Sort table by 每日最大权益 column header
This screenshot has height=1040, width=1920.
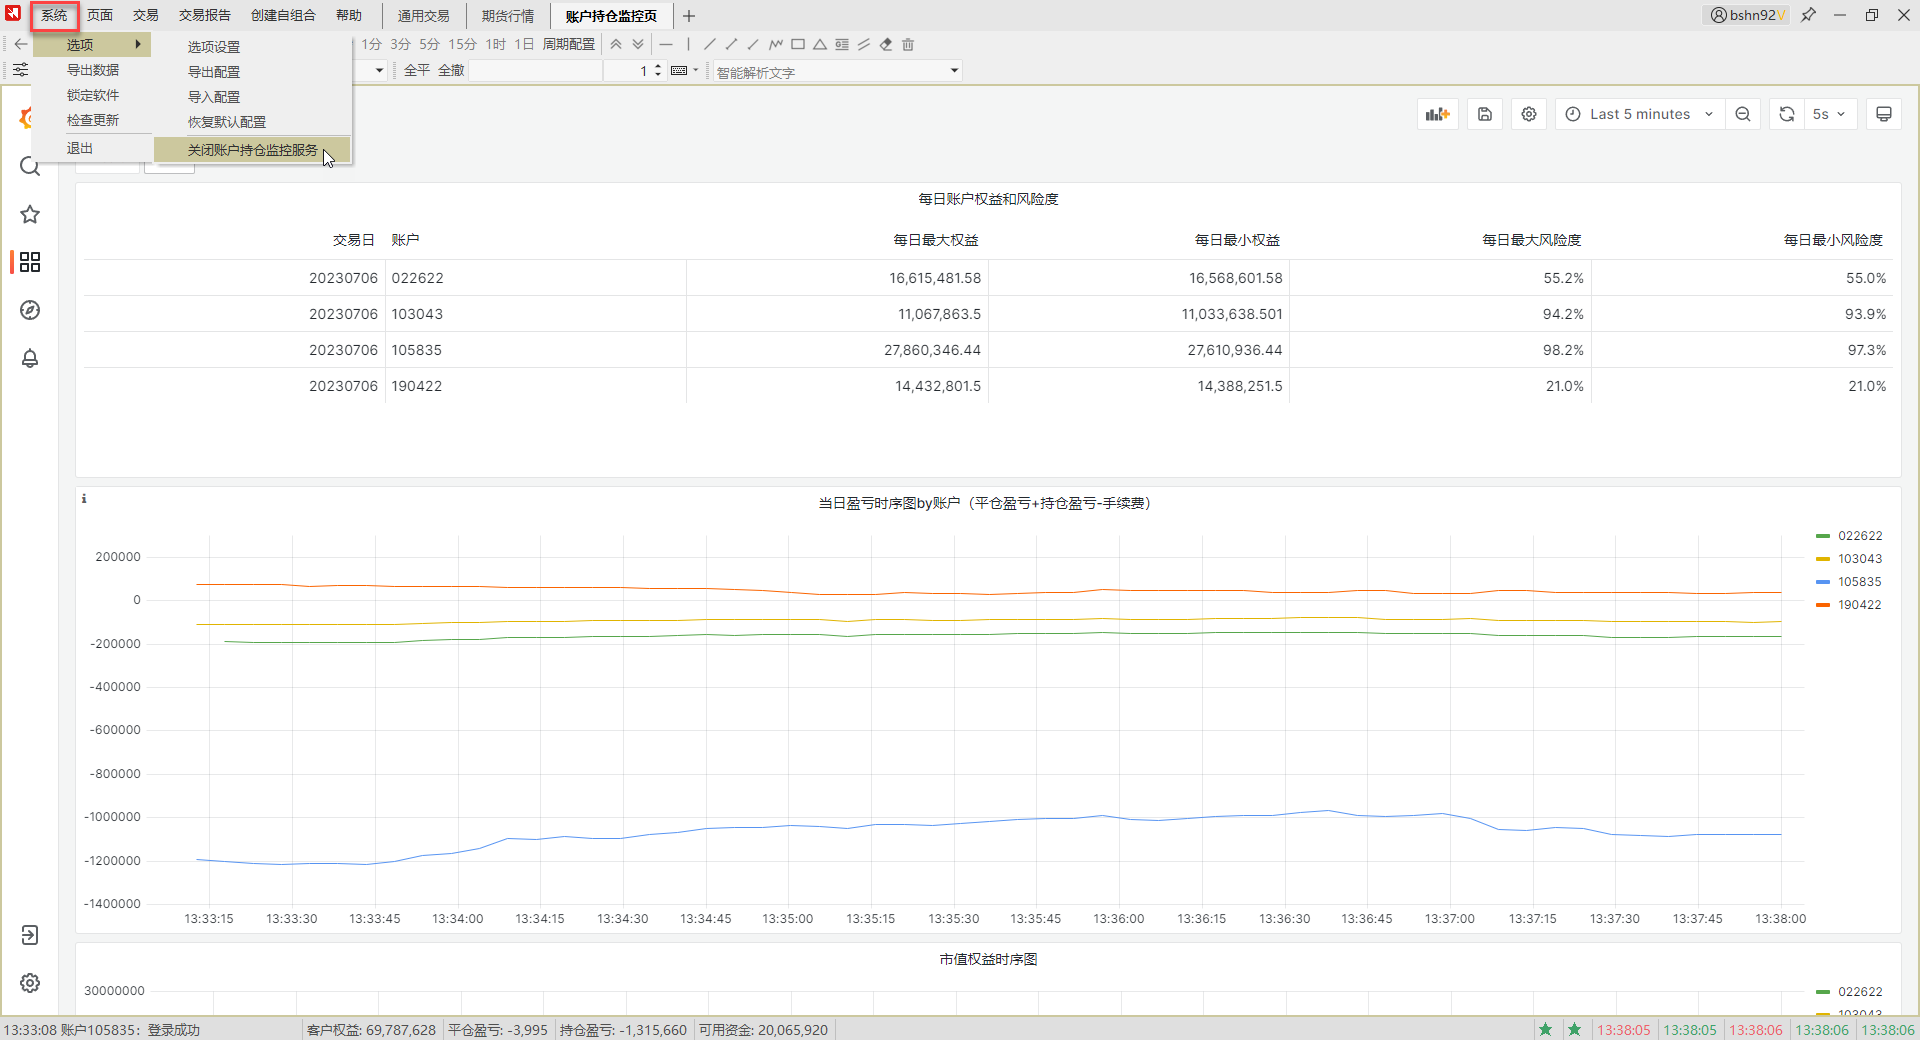(x=936, y=240)
